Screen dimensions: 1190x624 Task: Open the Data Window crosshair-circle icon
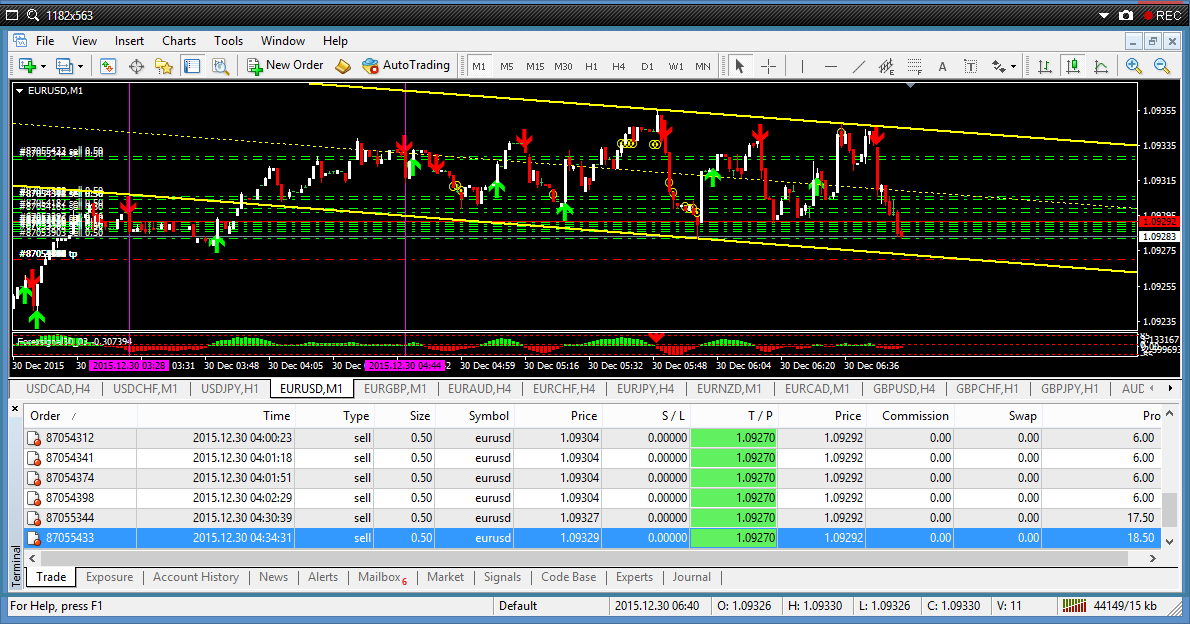[136, 66]
